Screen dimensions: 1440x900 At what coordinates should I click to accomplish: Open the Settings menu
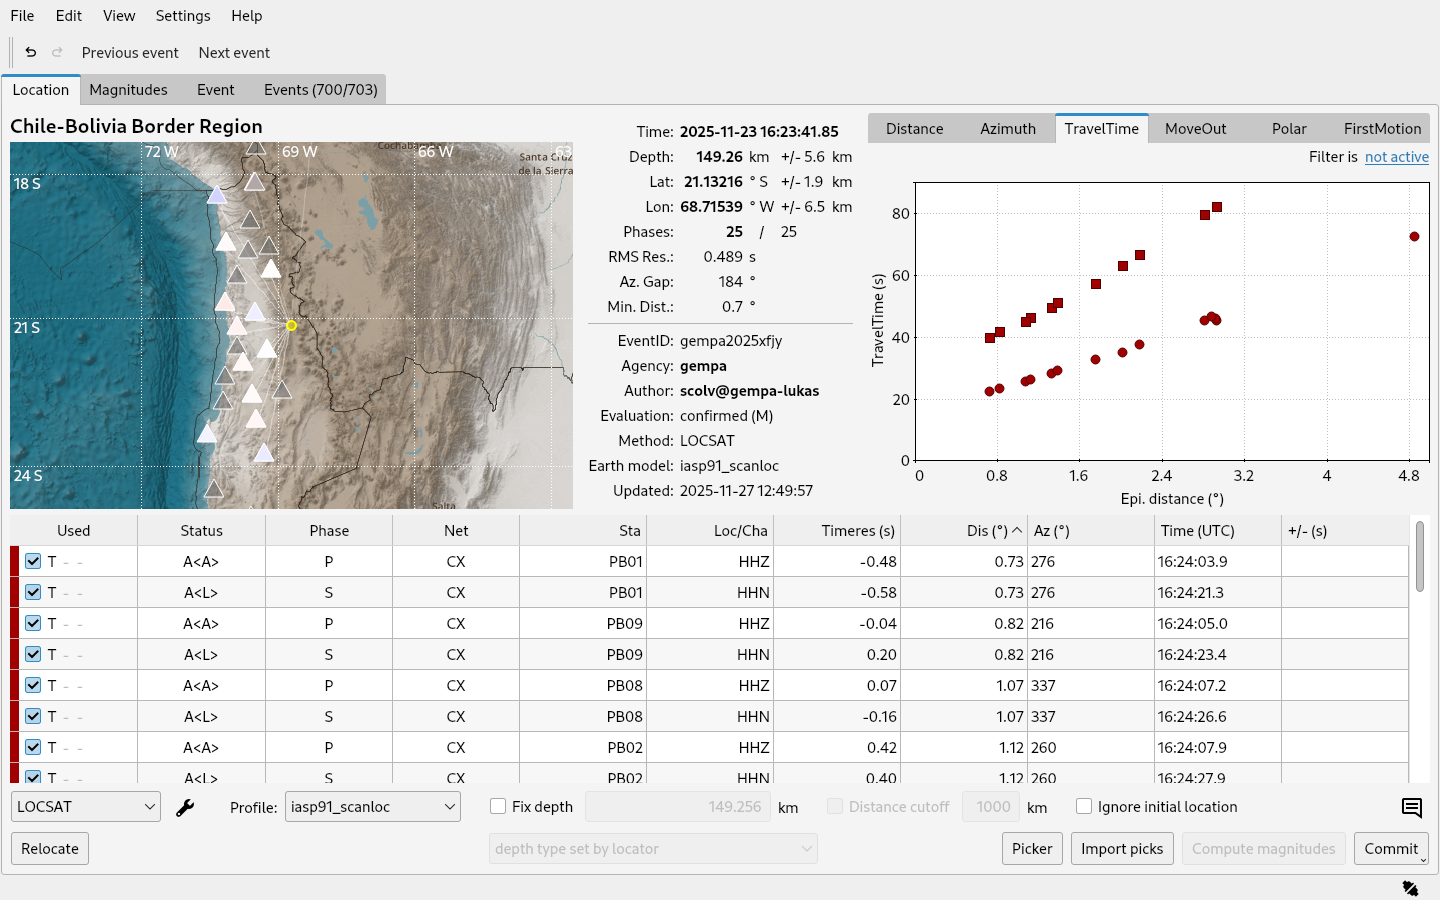click(183, 16)
